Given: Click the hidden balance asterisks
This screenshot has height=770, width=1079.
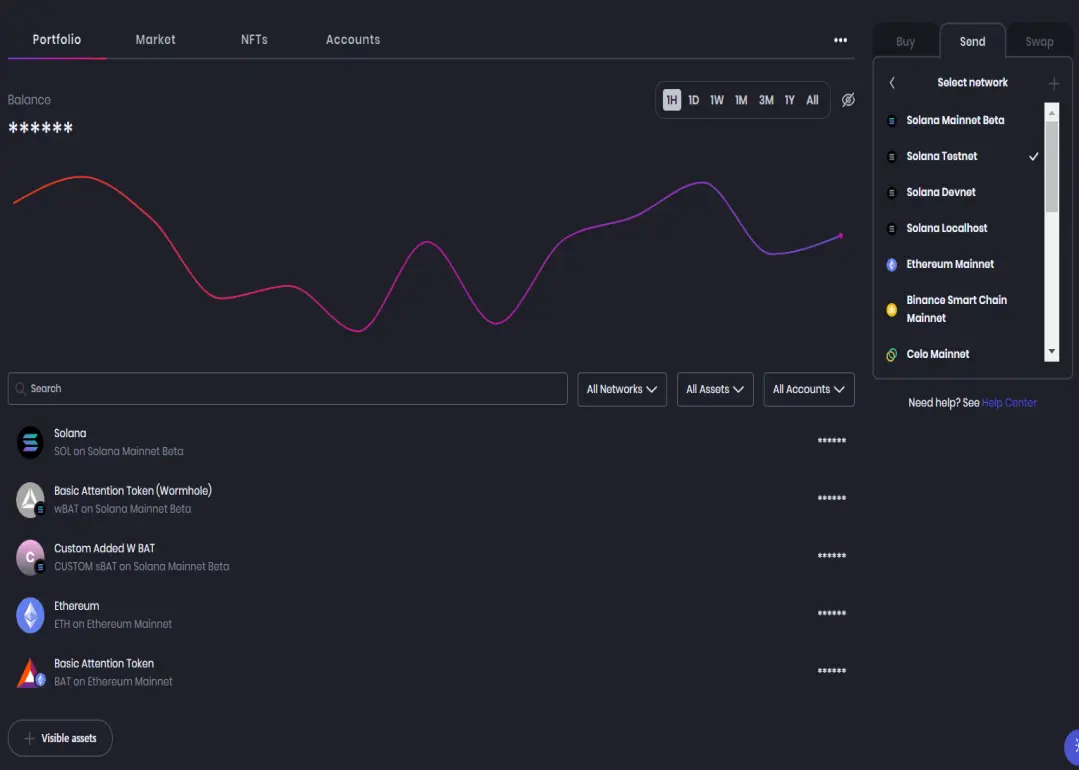Looking at the screenshot, I should [41, 128].
